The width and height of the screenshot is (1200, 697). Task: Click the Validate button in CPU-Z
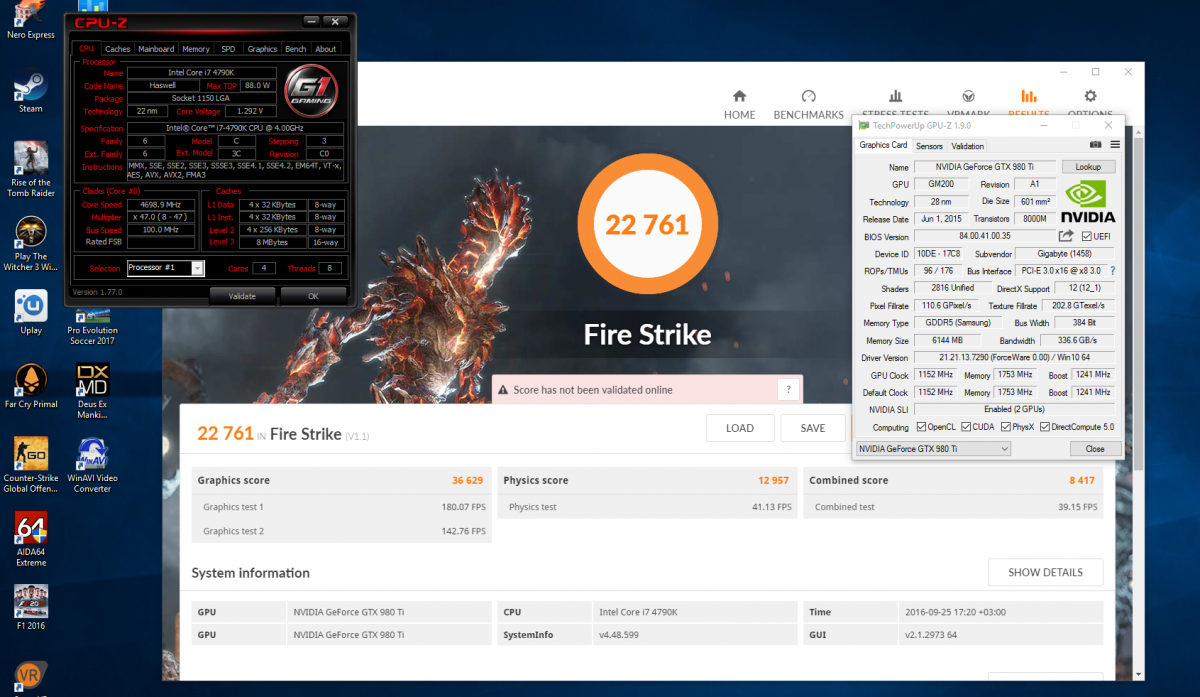pos(242,296)
